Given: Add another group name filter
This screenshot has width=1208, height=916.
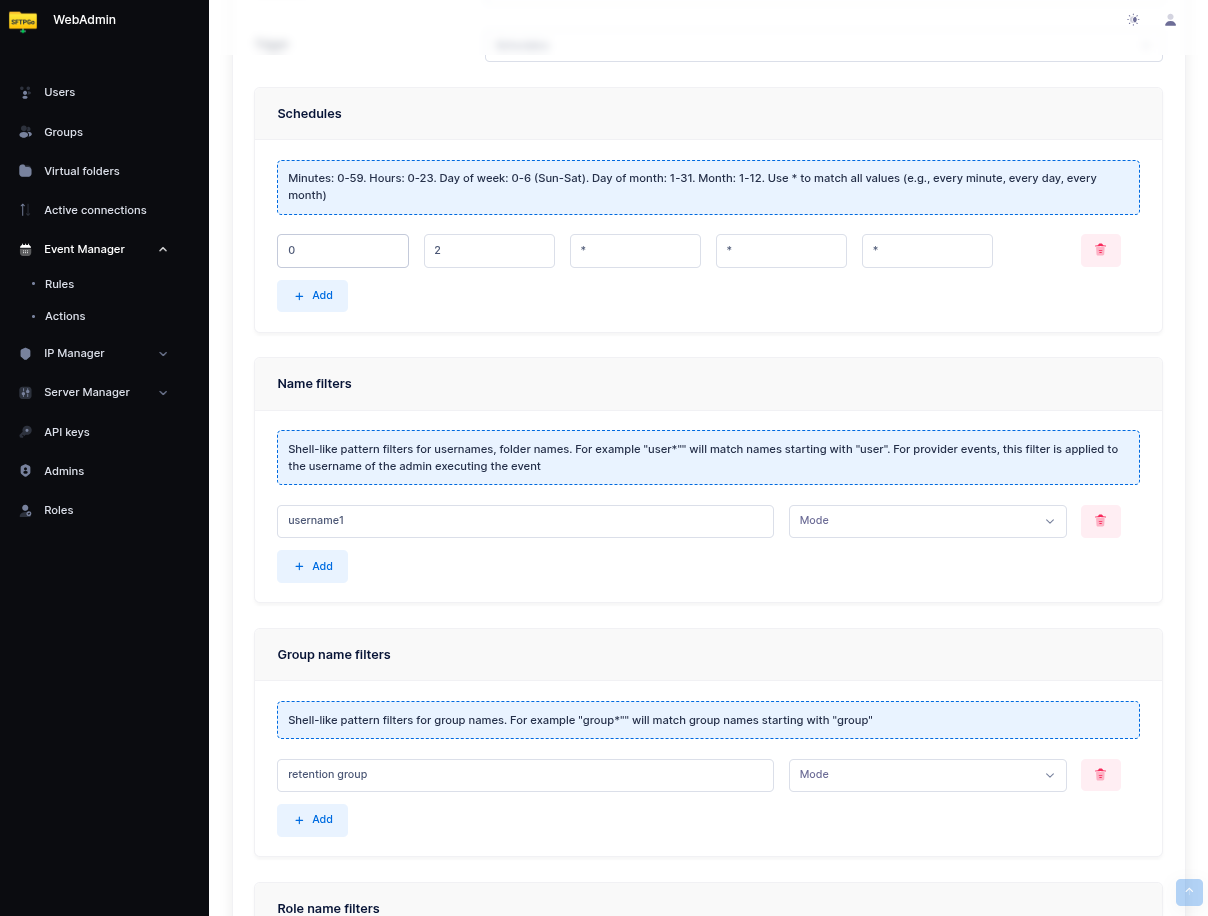Looking at the screenshot, I should click(312, 820).
